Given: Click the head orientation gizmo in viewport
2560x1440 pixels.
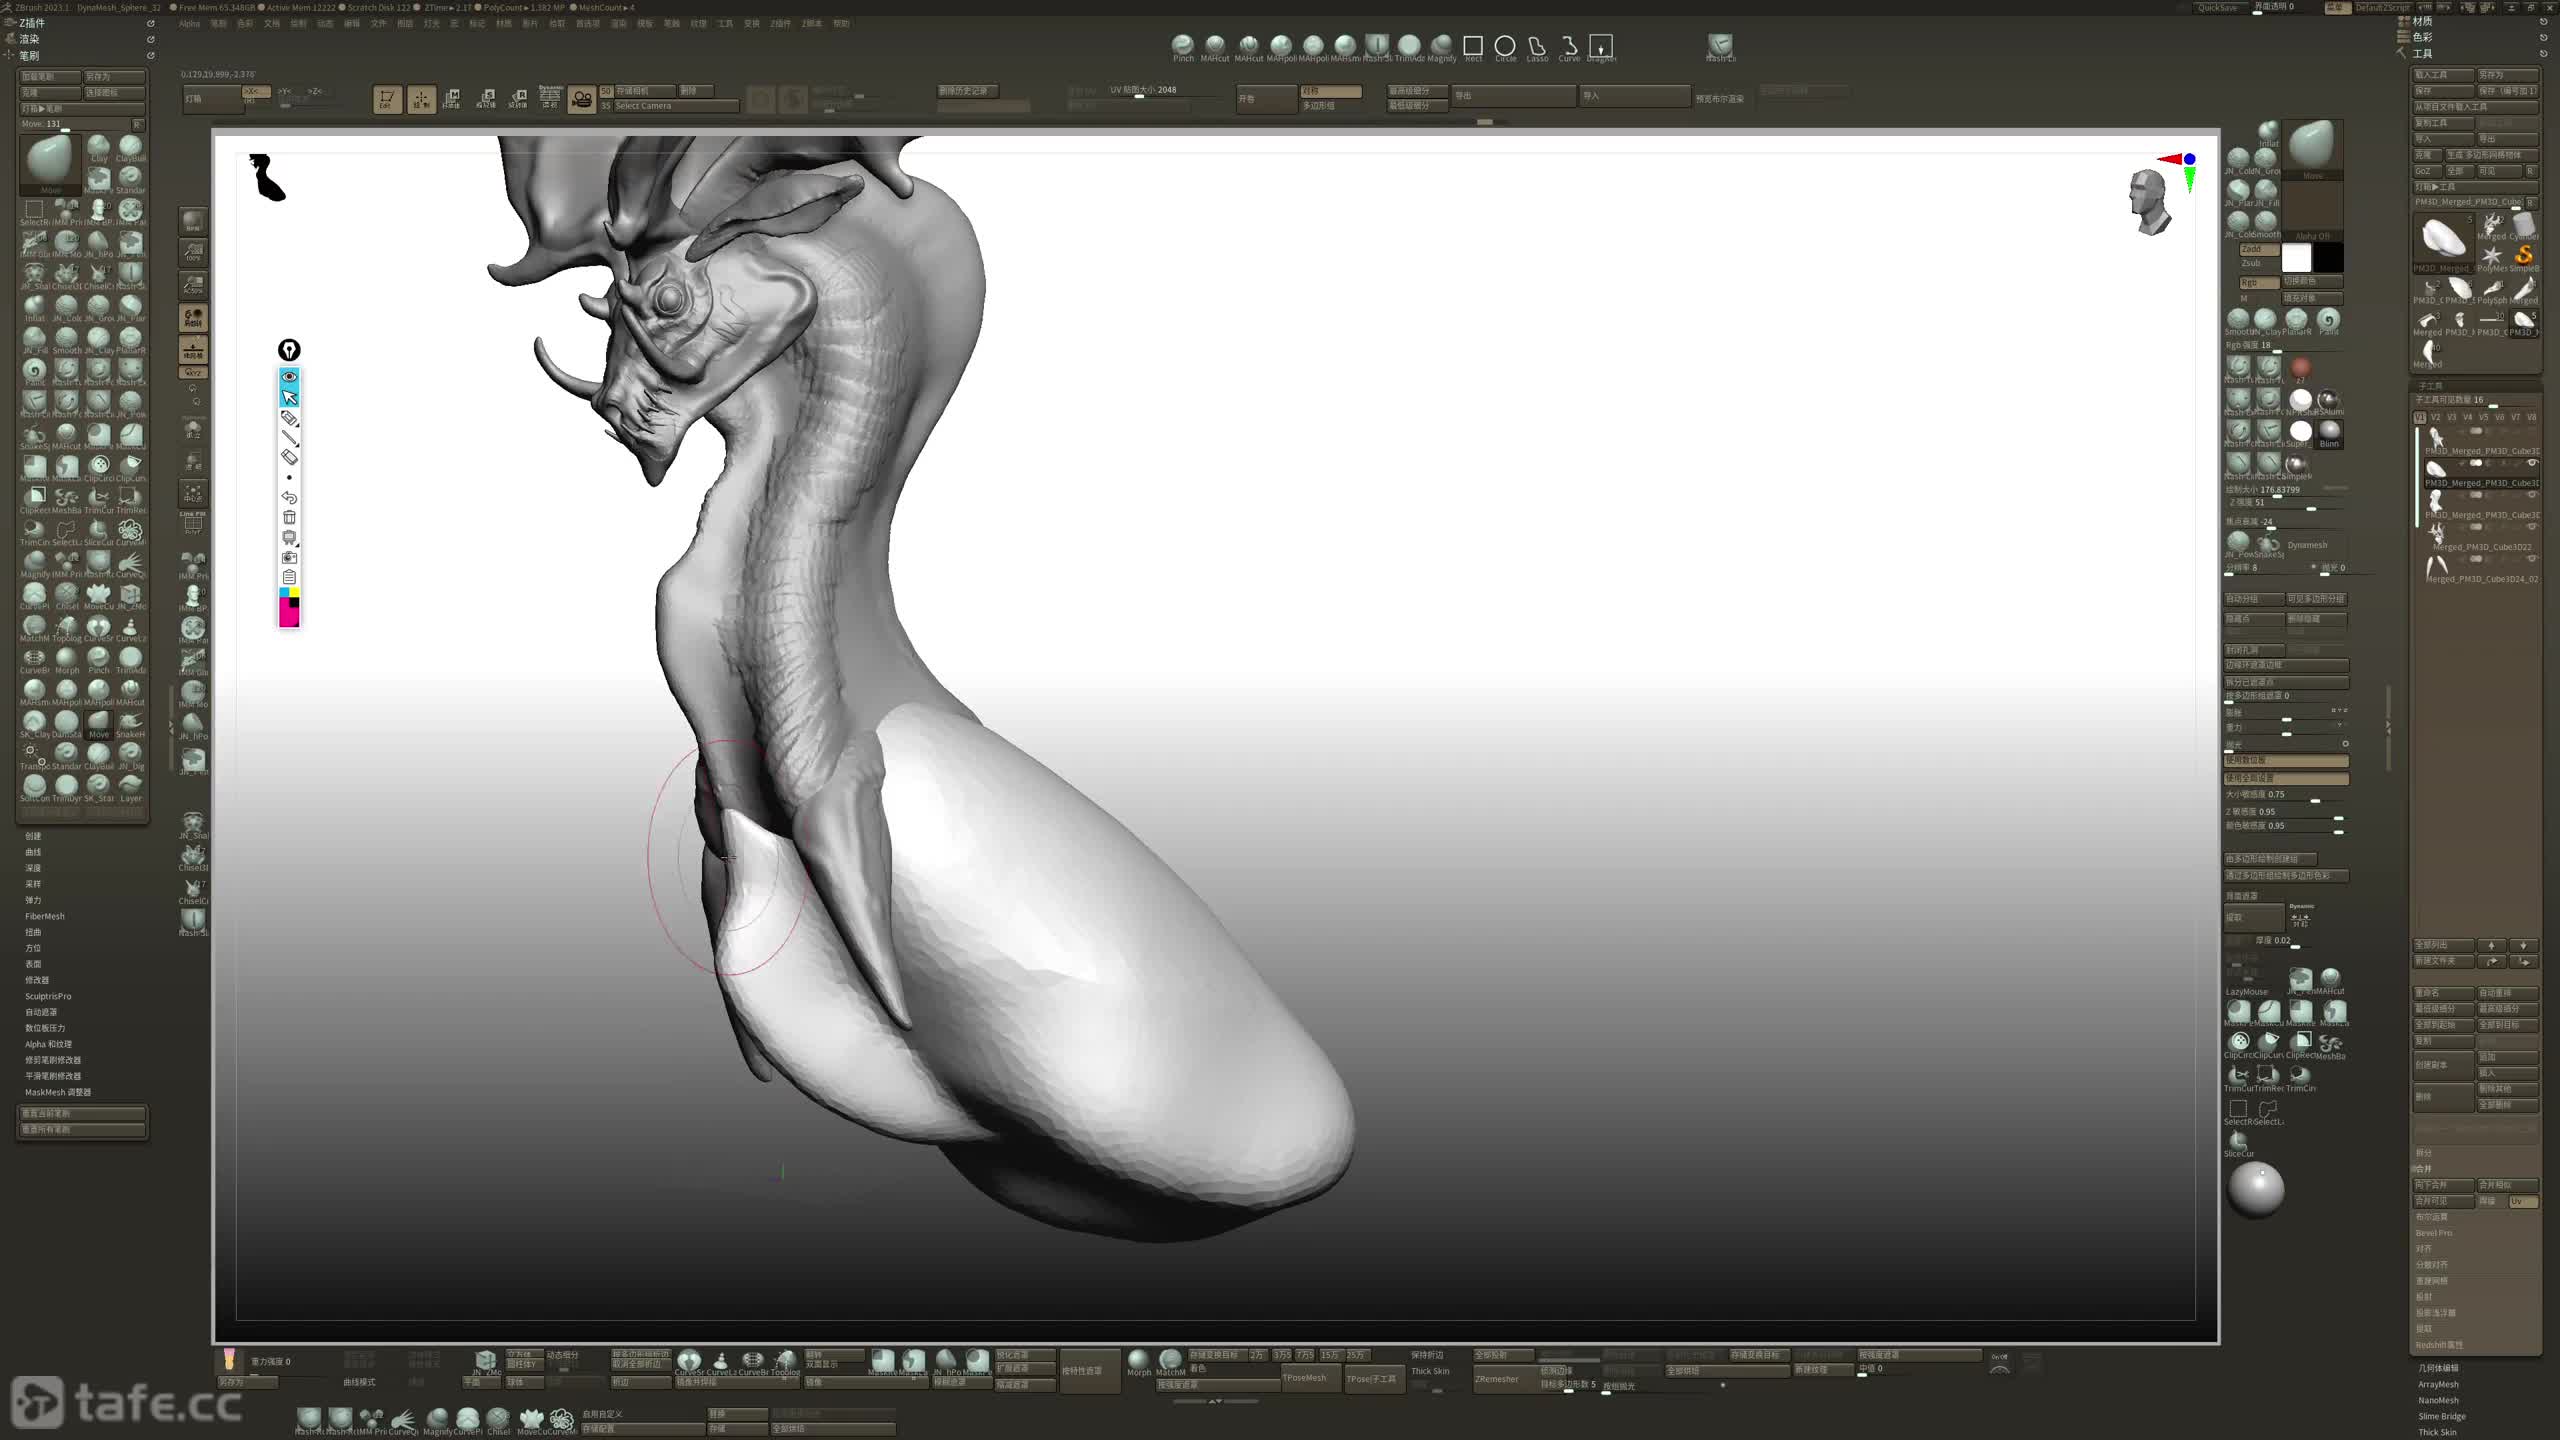Looking at the screenshot, I should click(2148, 202).
